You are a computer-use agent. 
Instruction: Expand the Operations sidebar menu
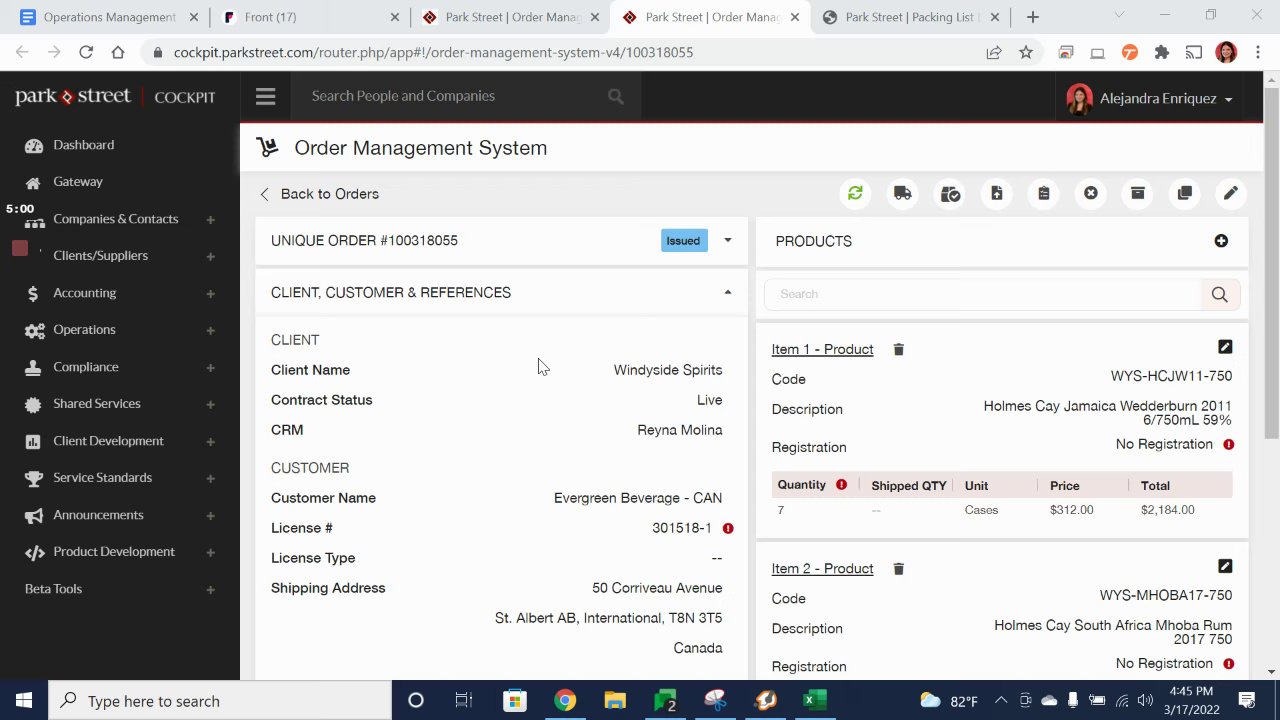210,330
